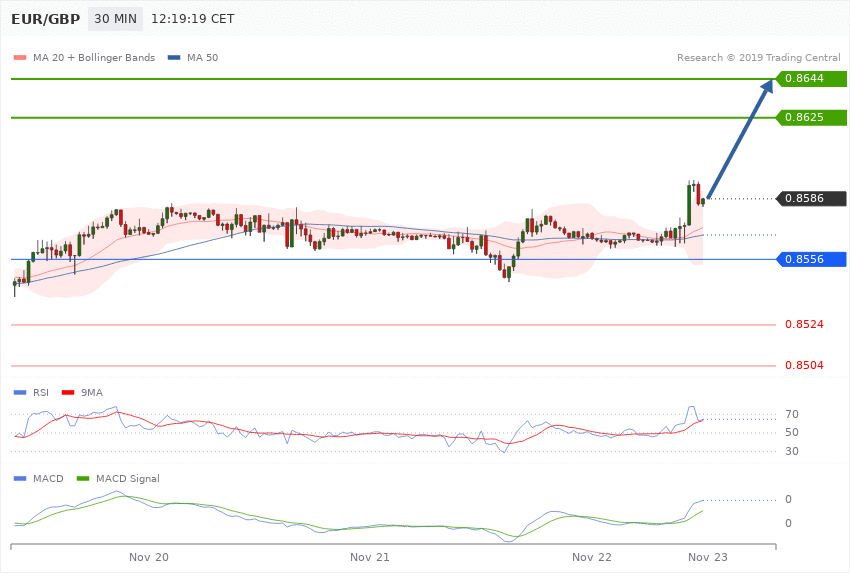850x576 pixels.
Task: Click the 0.8586 current price tag
Action: coord(812,198)
